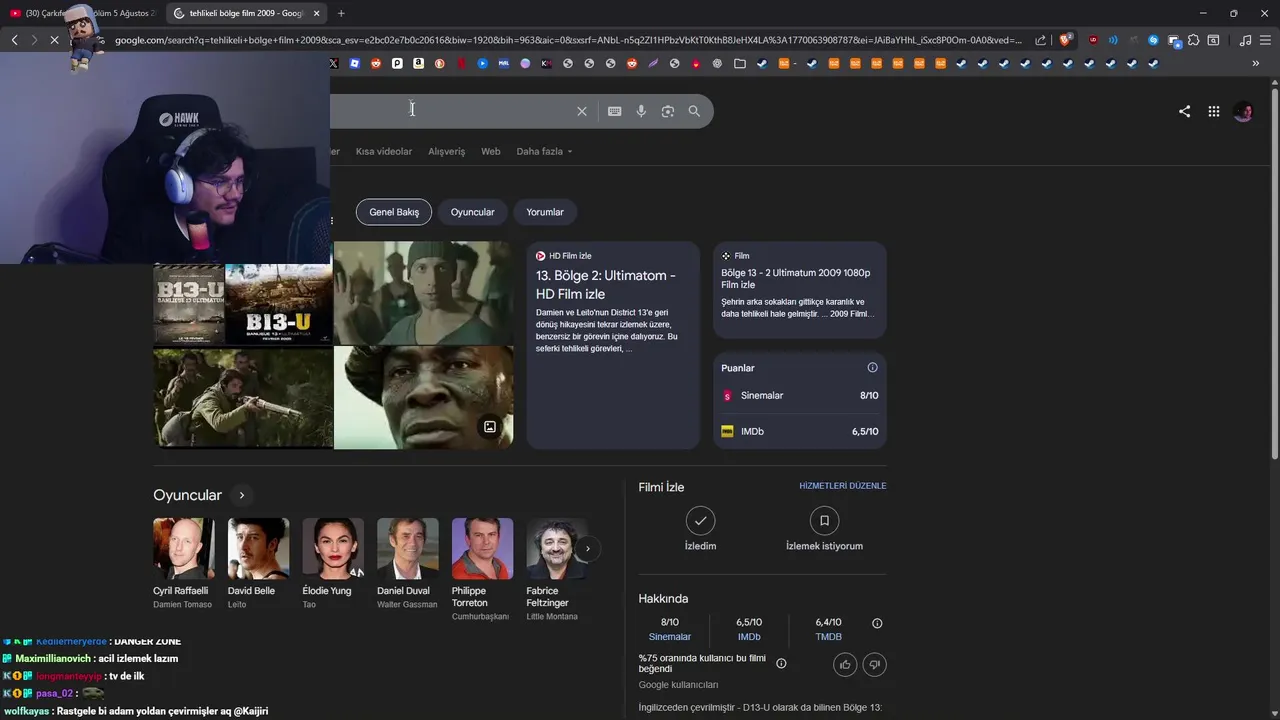1280x720 pixels.
Task: Show hidden bookmarks with the » chevron
Action: point(1256,63)
